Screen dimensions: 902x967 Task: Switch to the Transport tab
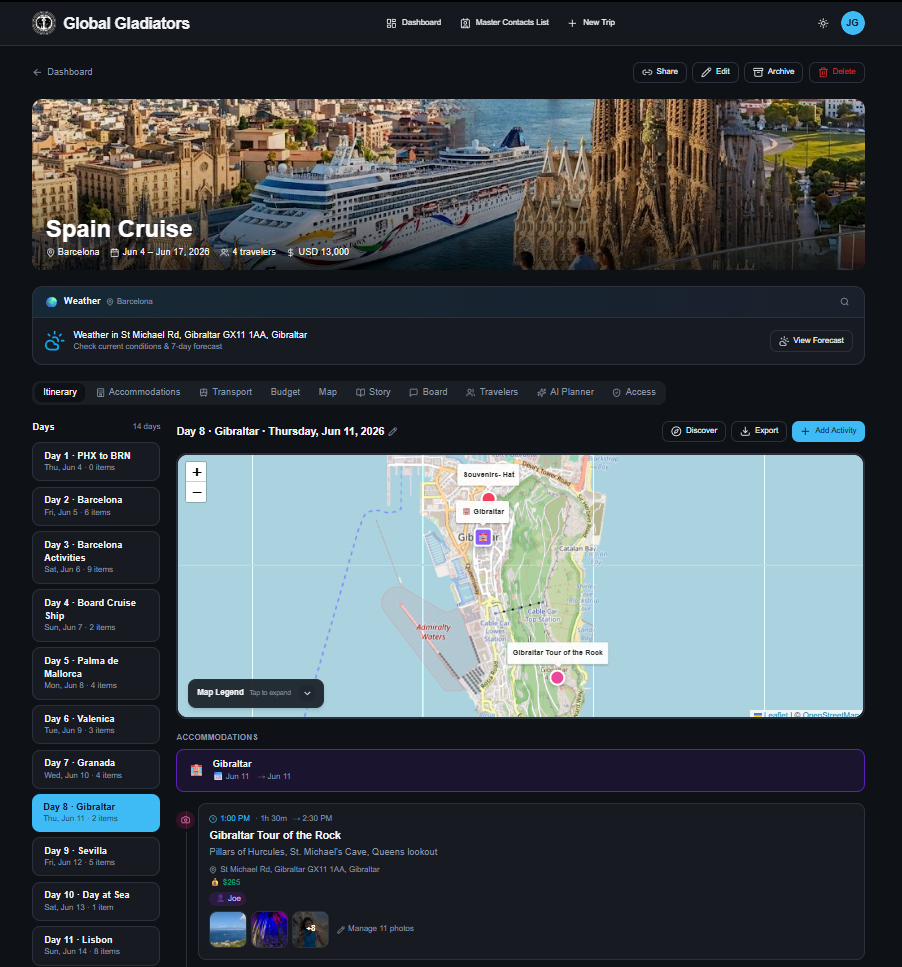(226, 392)
